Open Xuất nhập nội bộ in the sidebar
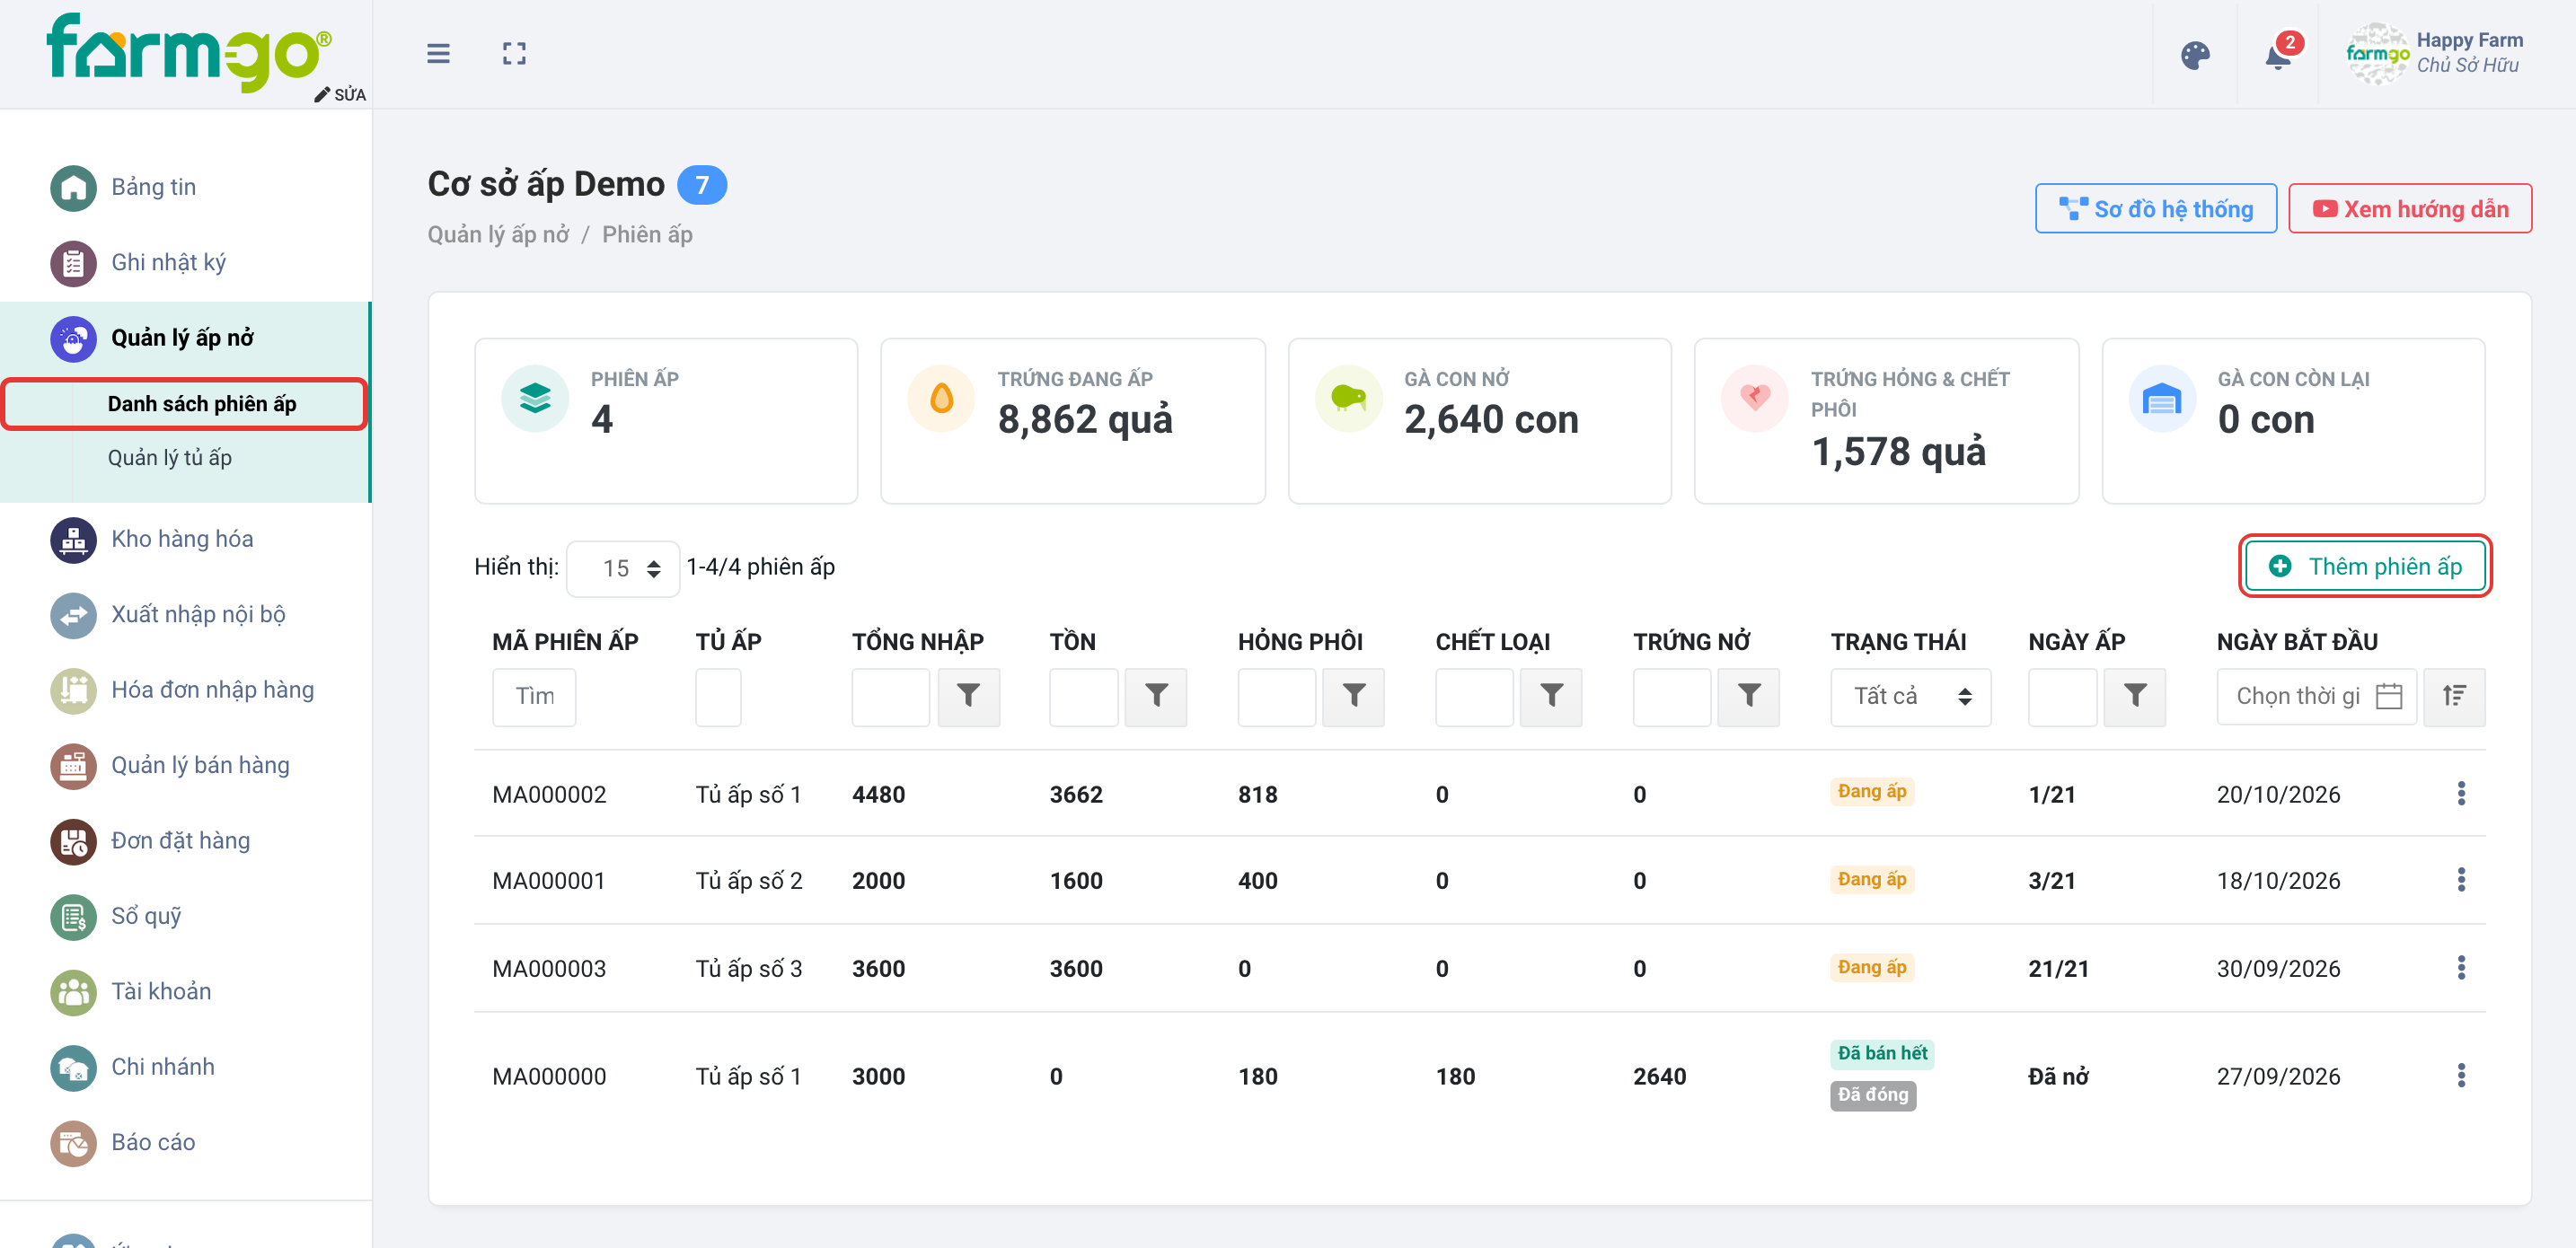Screen dimensions: 2576x1248 pos(198,614)
